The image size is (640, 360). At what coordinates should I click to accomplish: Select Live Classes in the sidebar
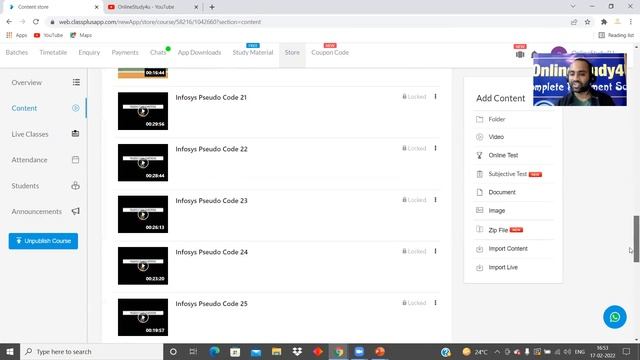coord(30,134)
